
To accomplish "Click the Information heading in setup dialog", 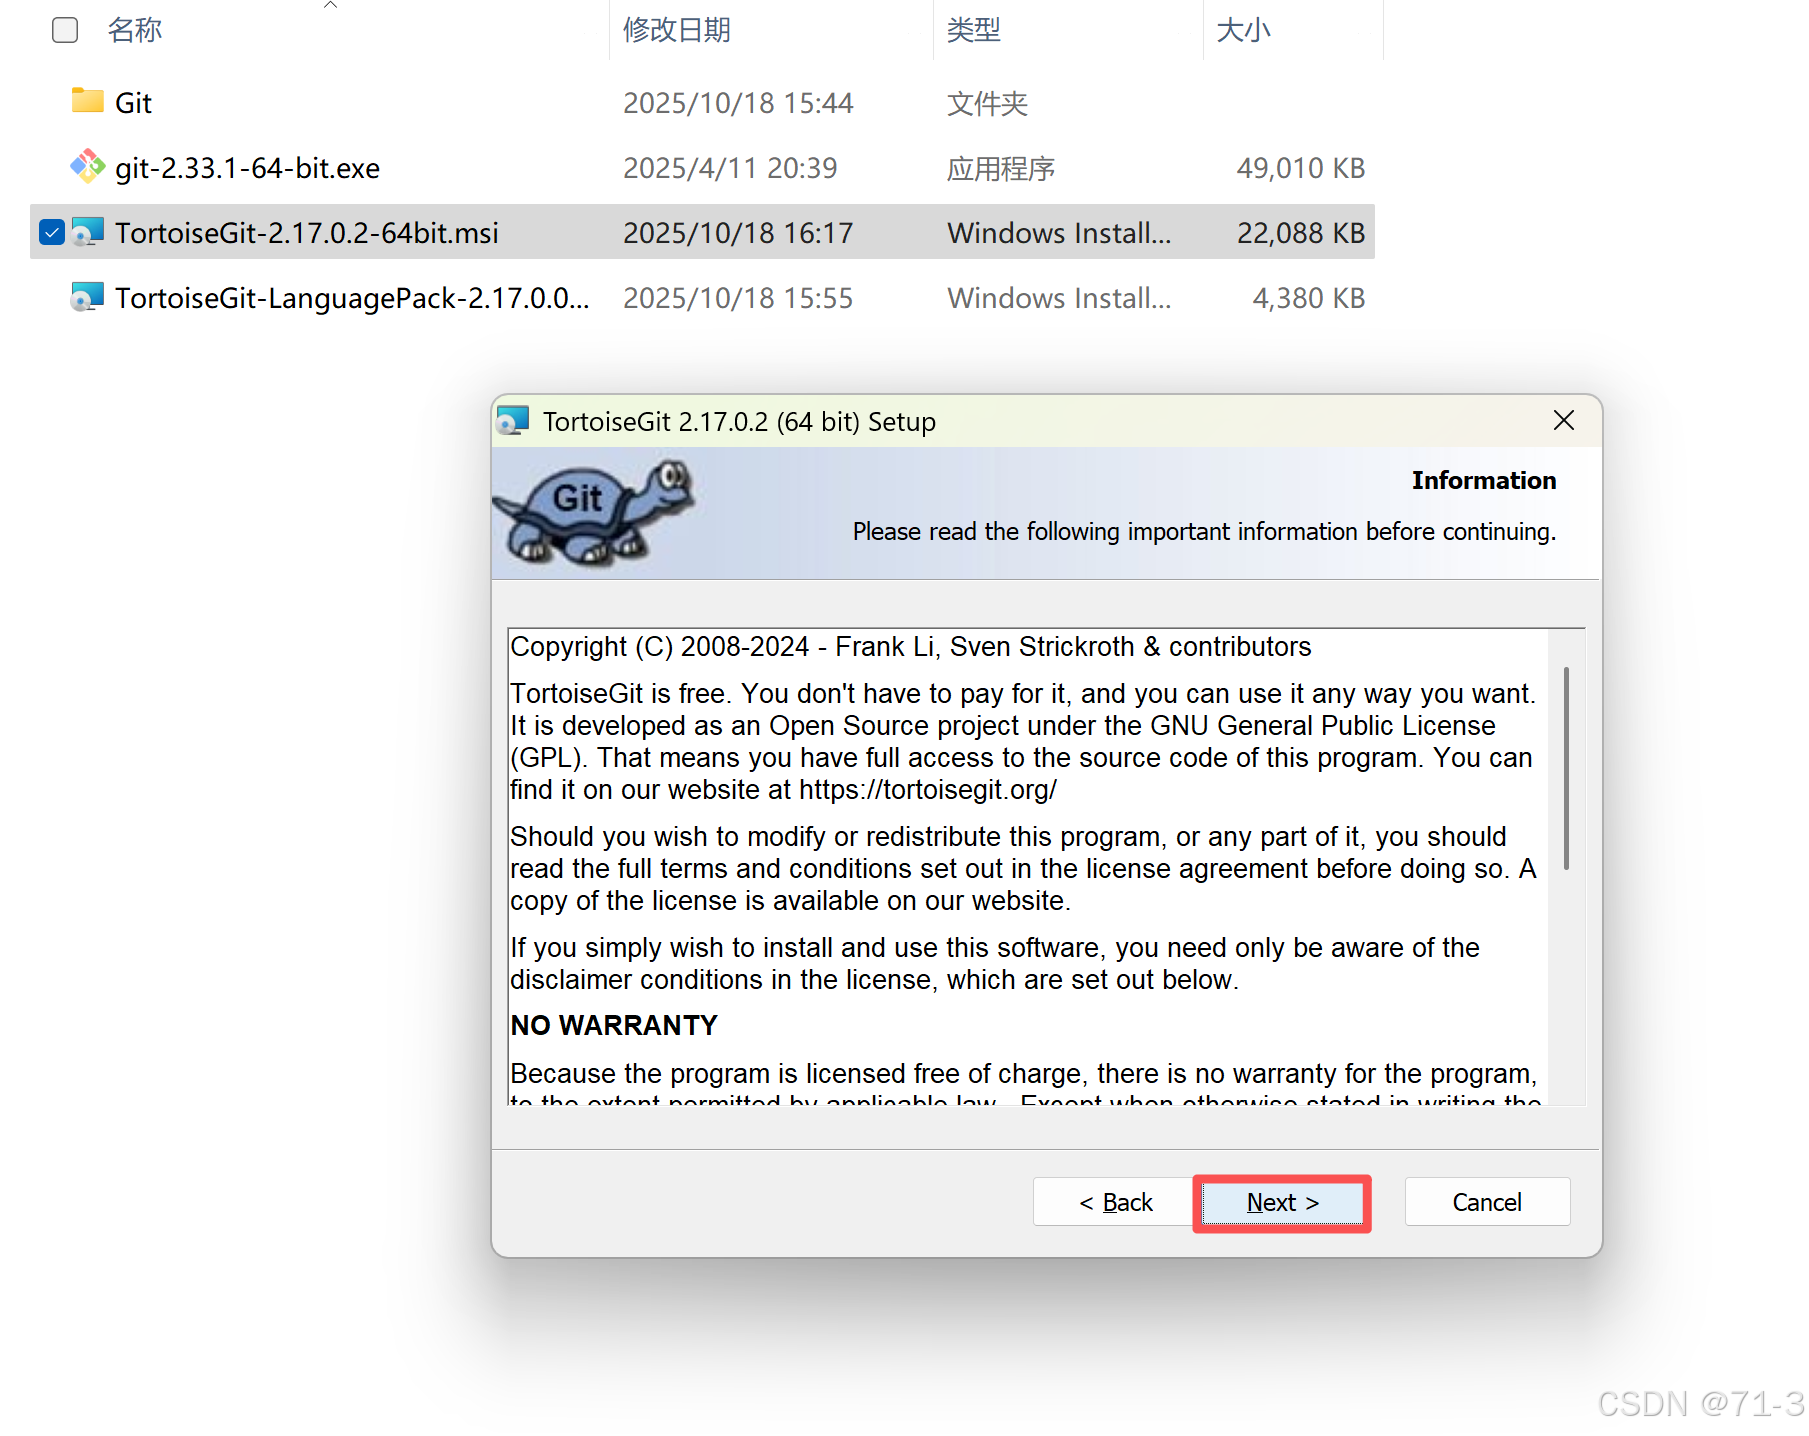I will [1484, 480].
